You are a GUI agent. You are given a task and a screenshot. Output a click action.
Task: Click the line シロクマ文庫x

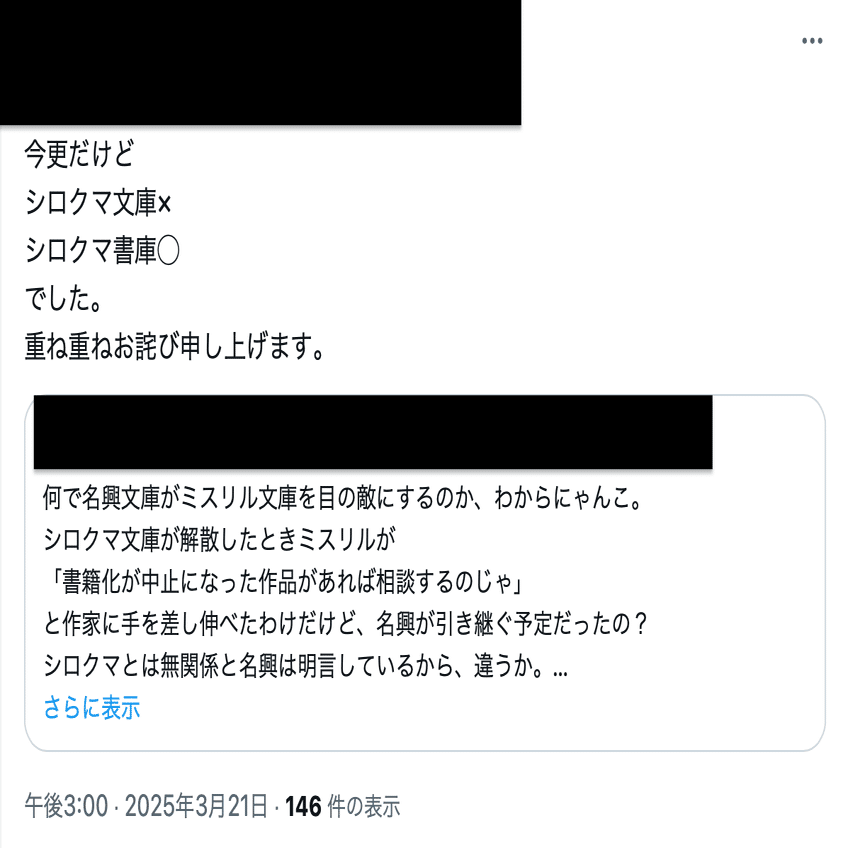pyautogui.click(x=98, y=203)
